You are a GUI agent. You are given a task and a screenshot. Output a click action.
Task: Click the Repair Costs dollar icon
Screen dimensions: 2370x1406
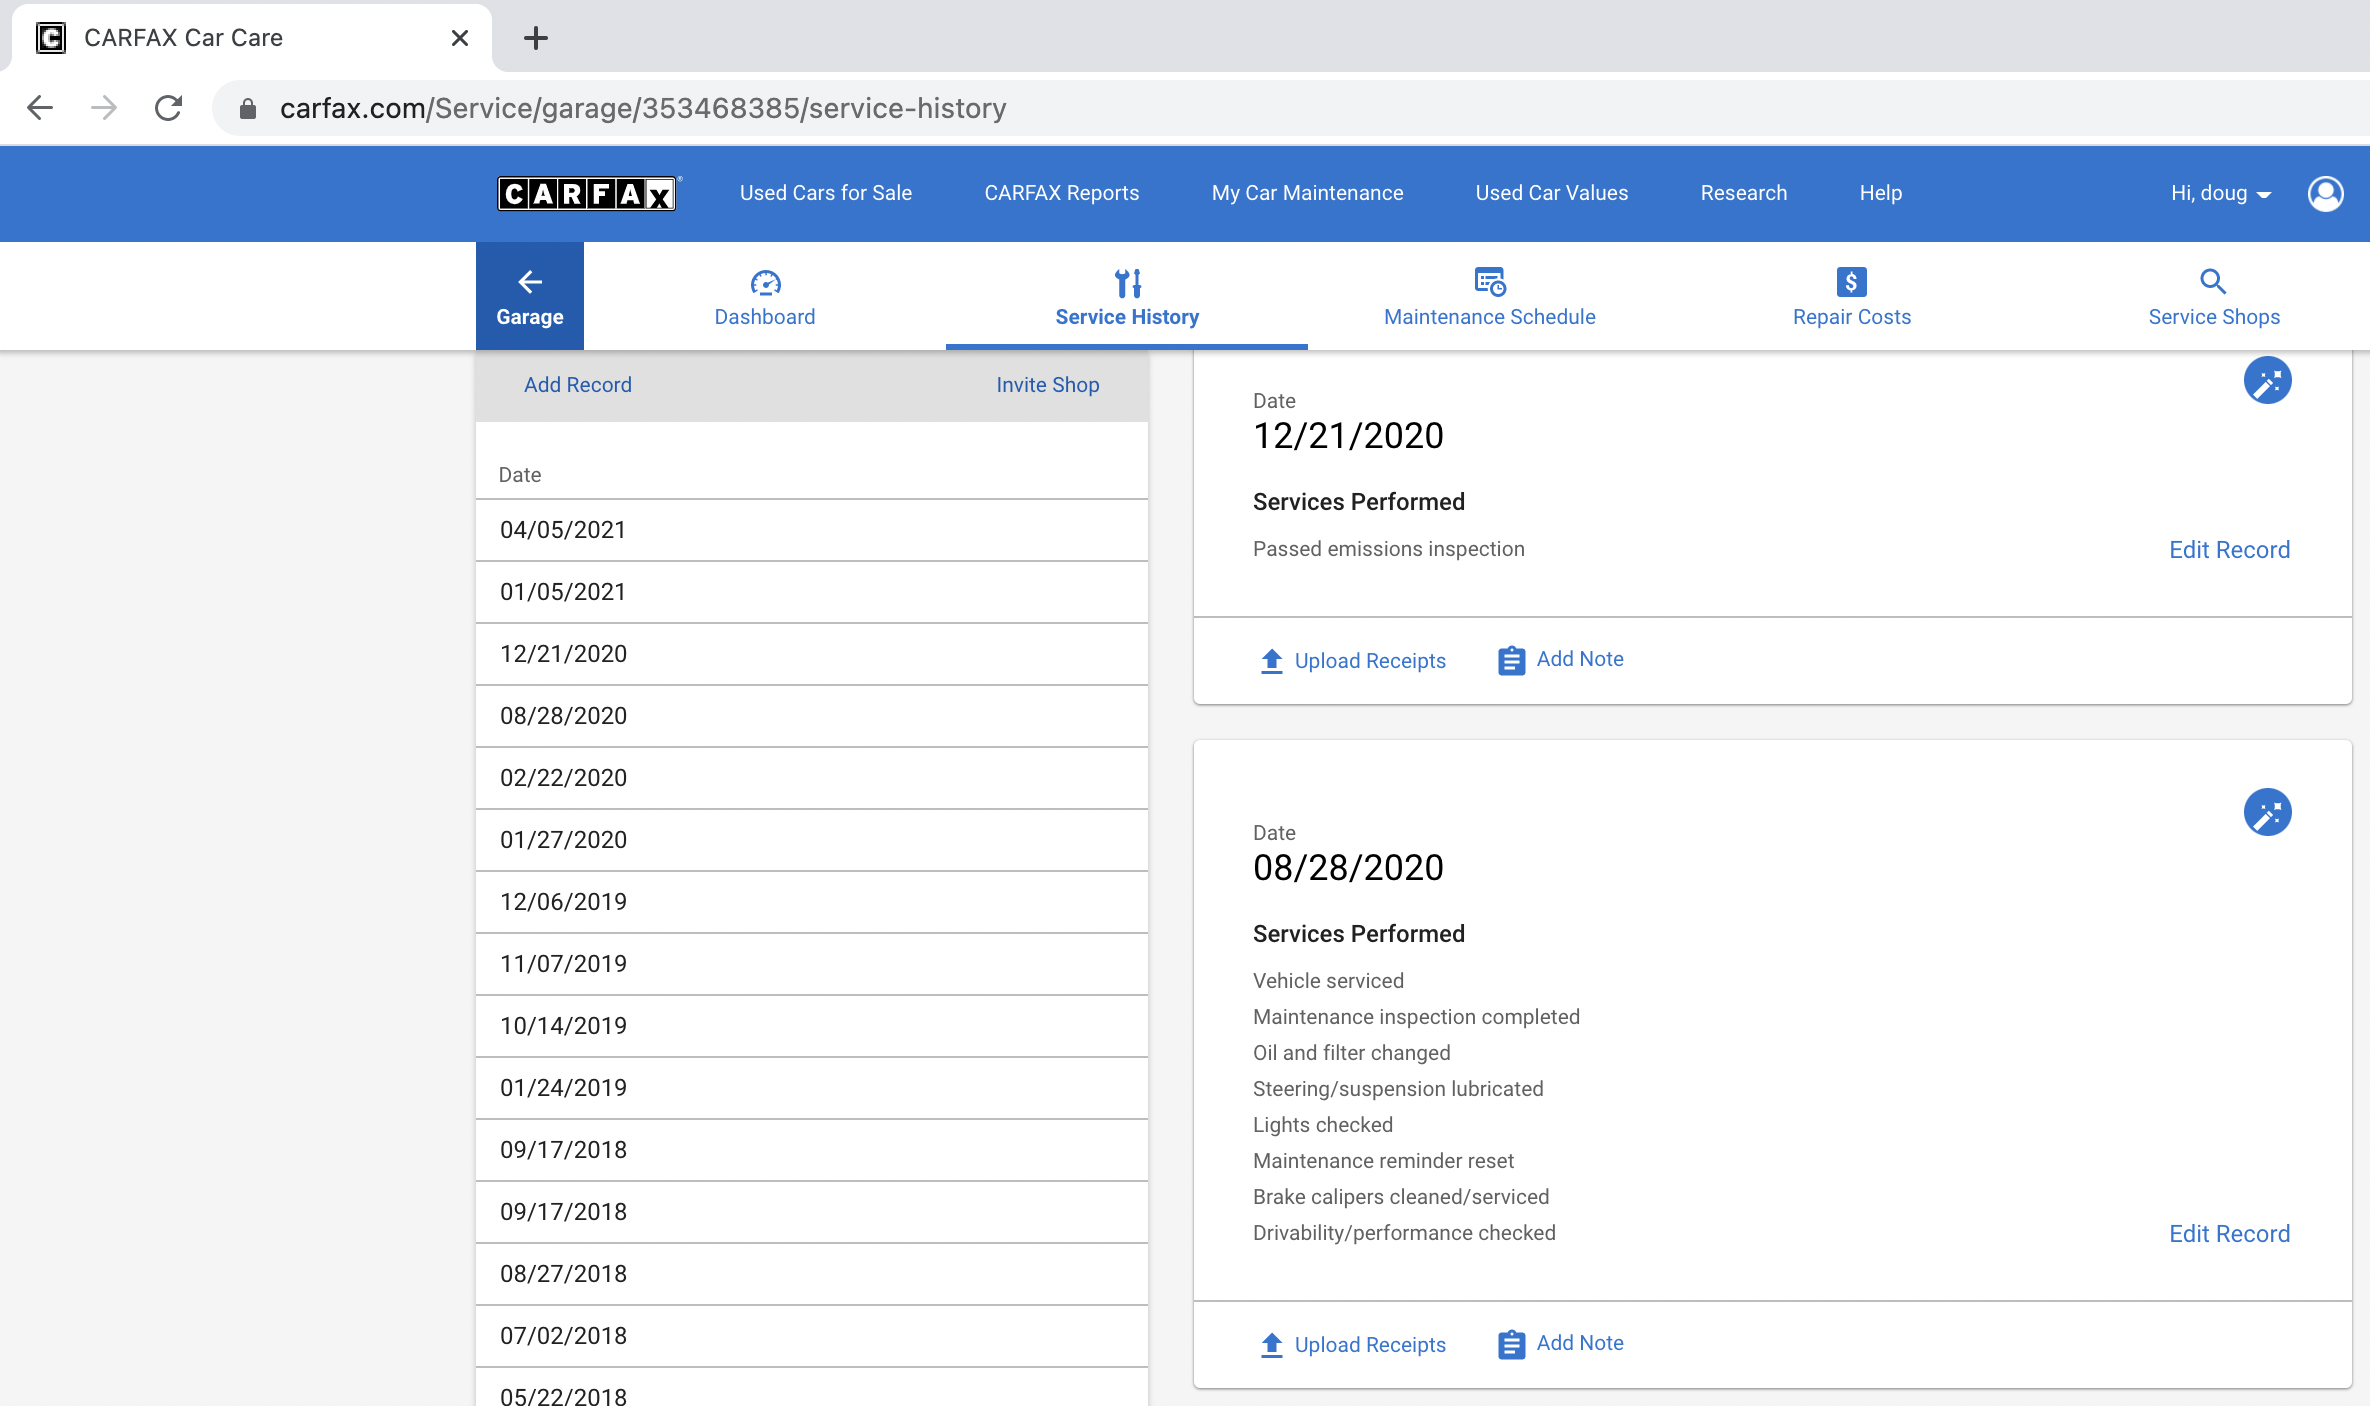(x=1852, y=282)
